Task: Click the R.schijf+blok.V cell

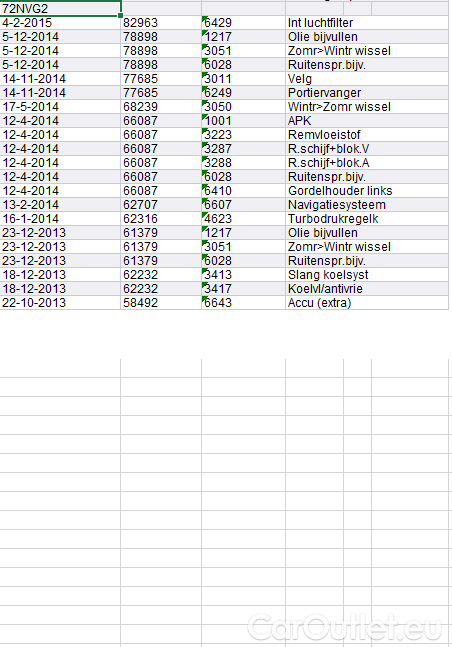Action: pos(367,149)
